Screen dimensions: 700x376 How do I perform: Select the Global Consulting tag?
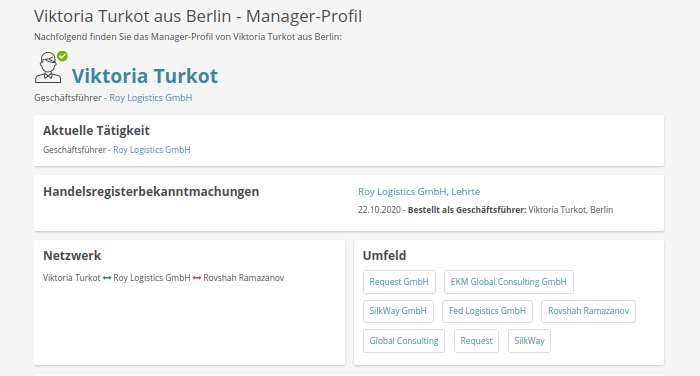[x=404, y=341]
